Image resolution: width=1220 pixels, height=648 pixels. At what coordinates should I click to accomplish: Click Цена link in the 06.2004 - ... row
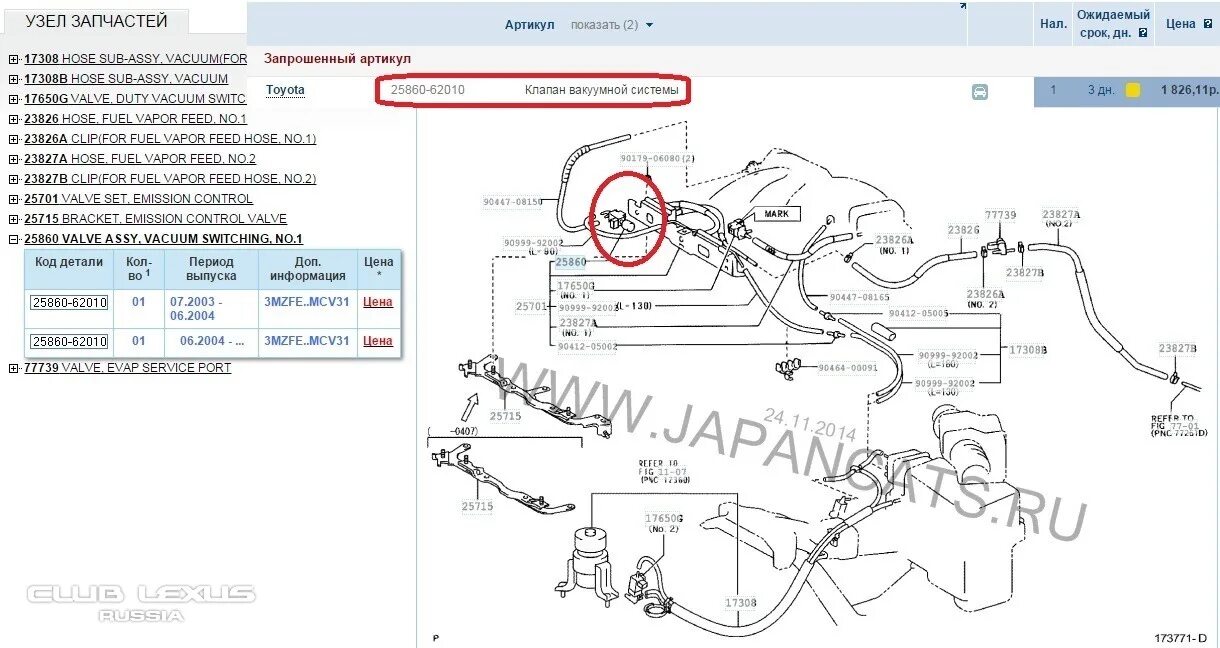pyautogui.click(x=378, y=341)
